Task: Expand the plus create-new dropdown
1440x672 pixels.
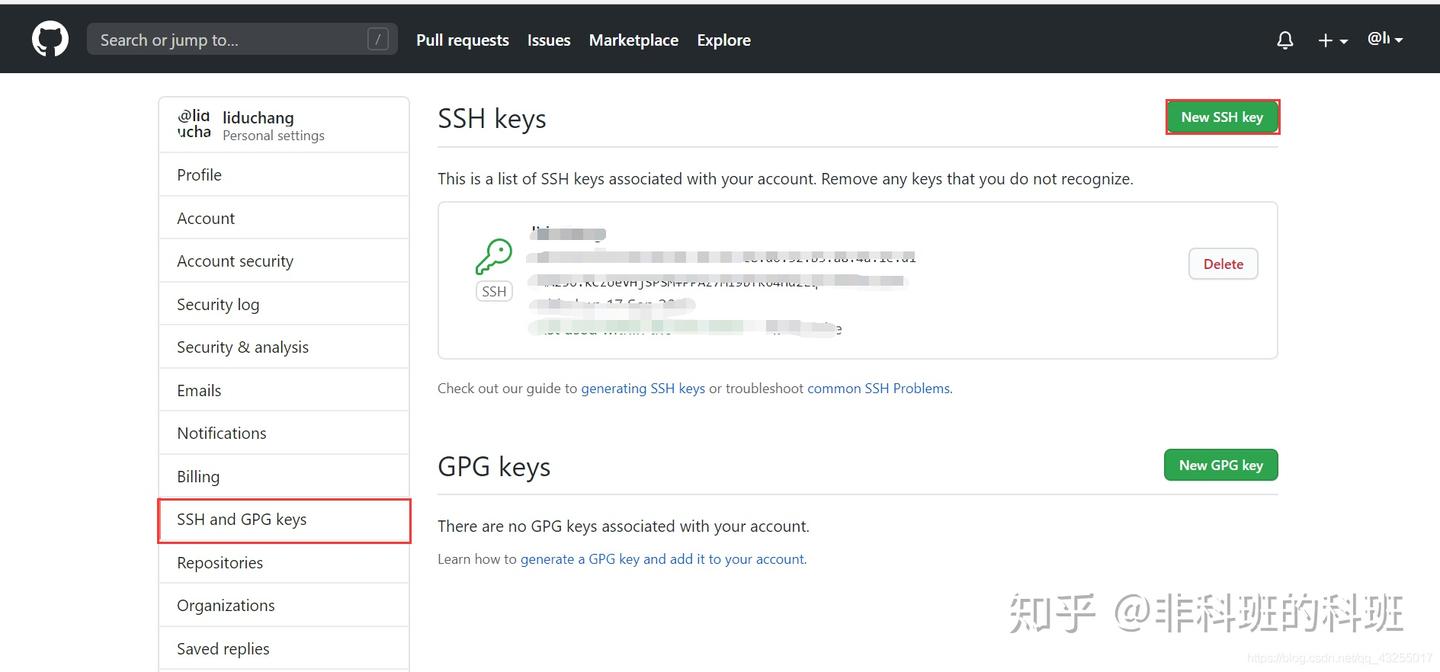Action: tap(1332, 40)
